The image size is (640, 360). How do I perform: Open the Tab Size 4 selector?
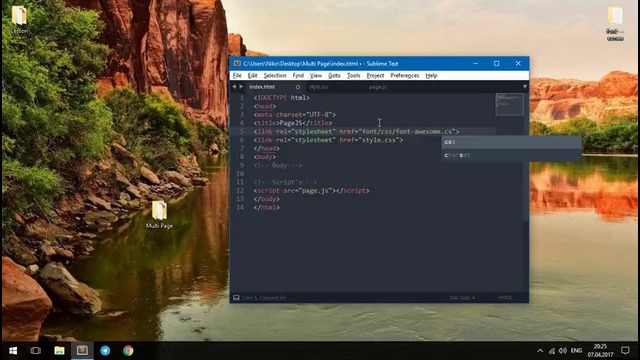coord(462,298)
